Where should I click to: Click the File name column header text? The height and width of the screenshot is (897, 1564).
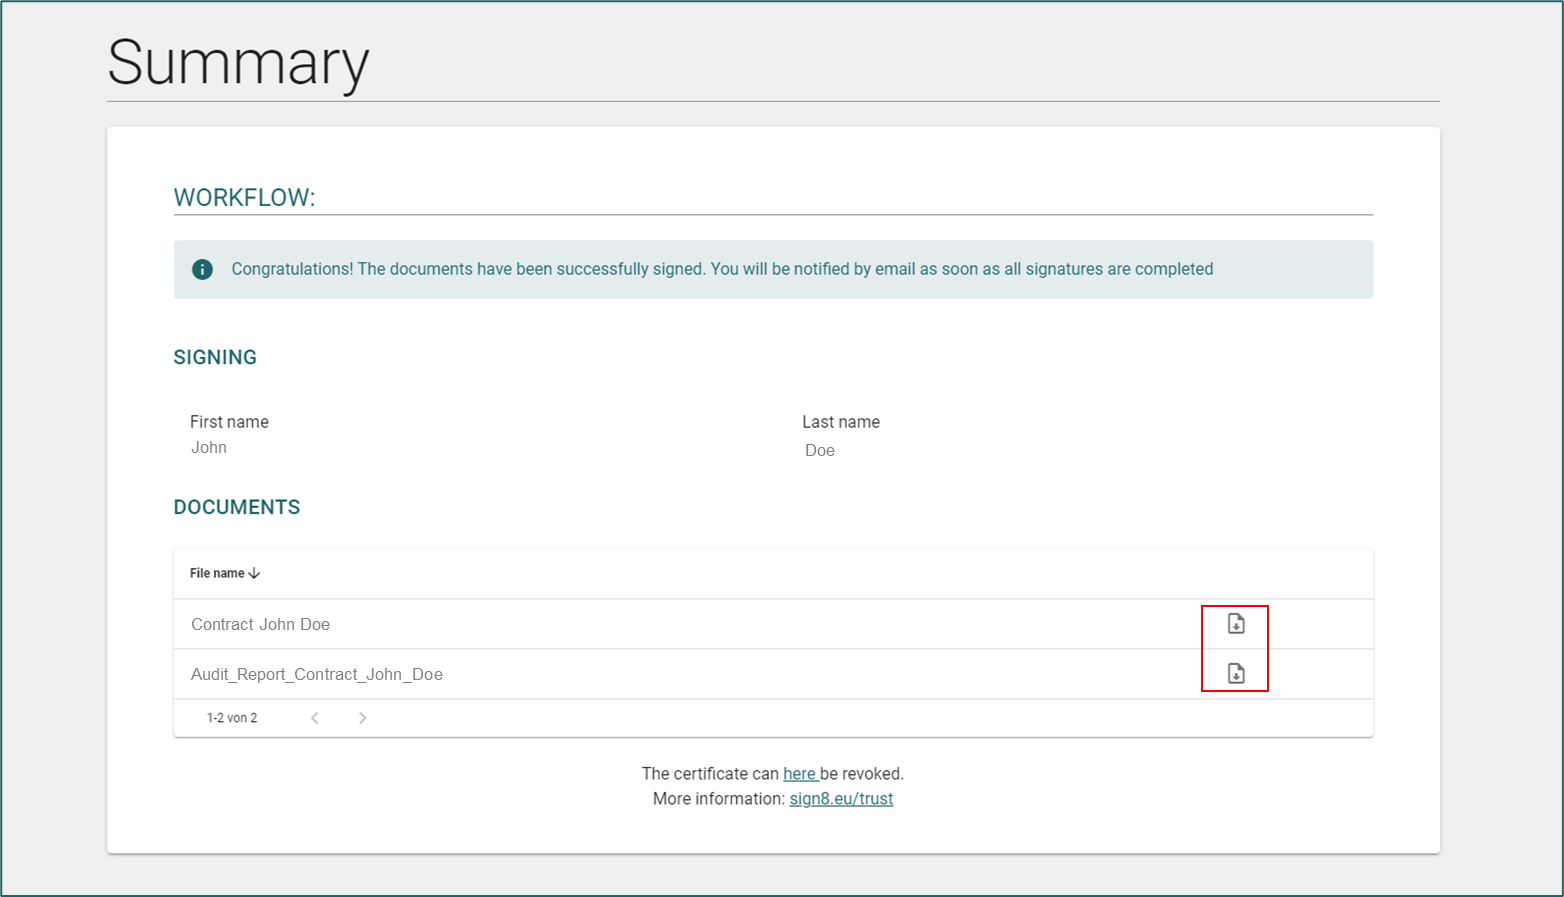pos(217,573)
